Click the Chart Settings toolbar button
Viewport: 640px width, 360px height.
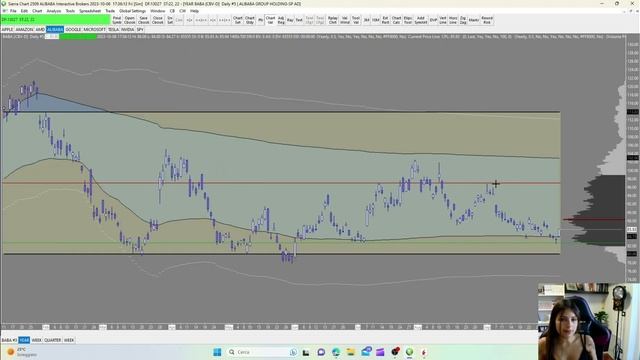pos(238,20)
